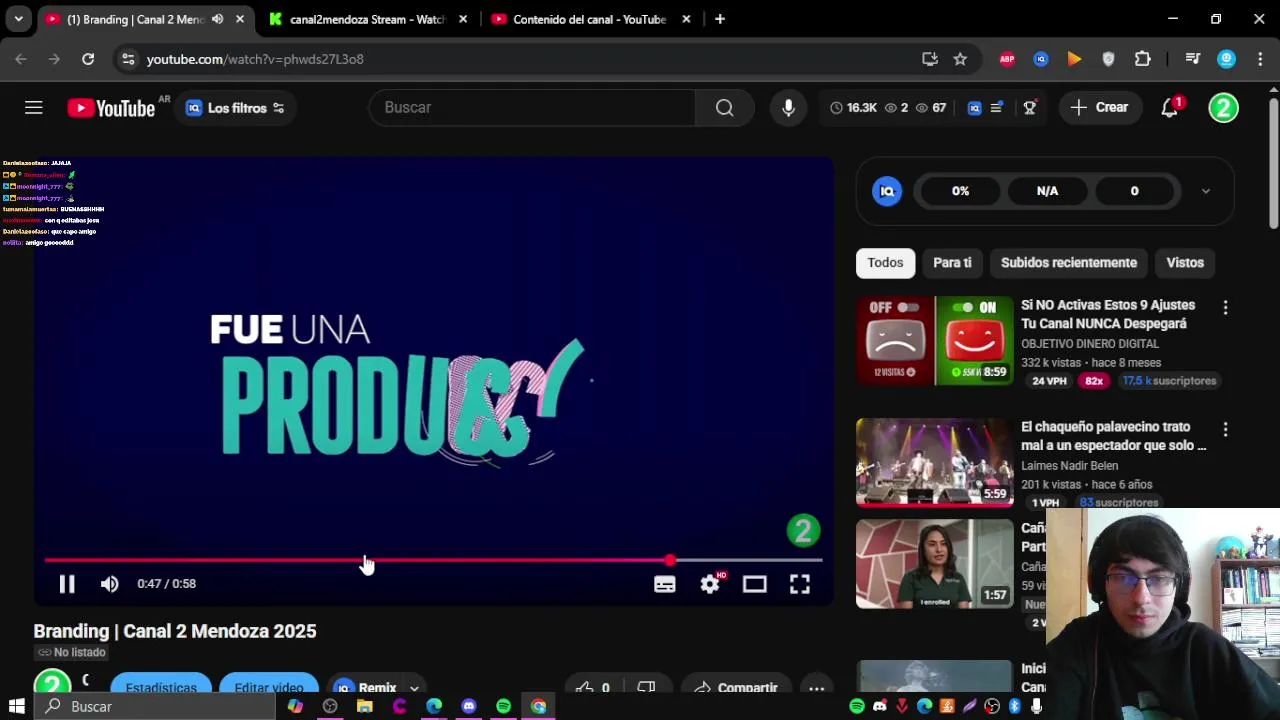Select the Subidos recientemente chip

1069,262
